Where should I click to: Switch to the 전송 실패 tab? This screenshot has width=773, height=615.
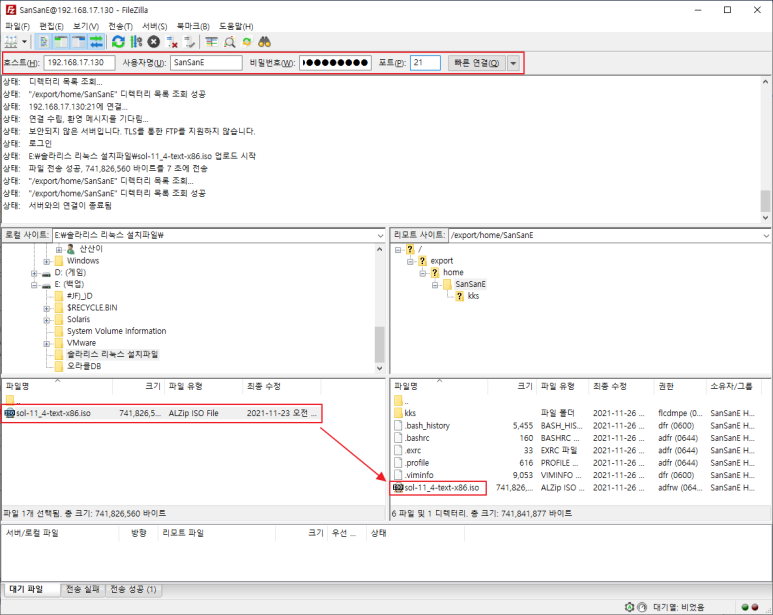point(83,589)
